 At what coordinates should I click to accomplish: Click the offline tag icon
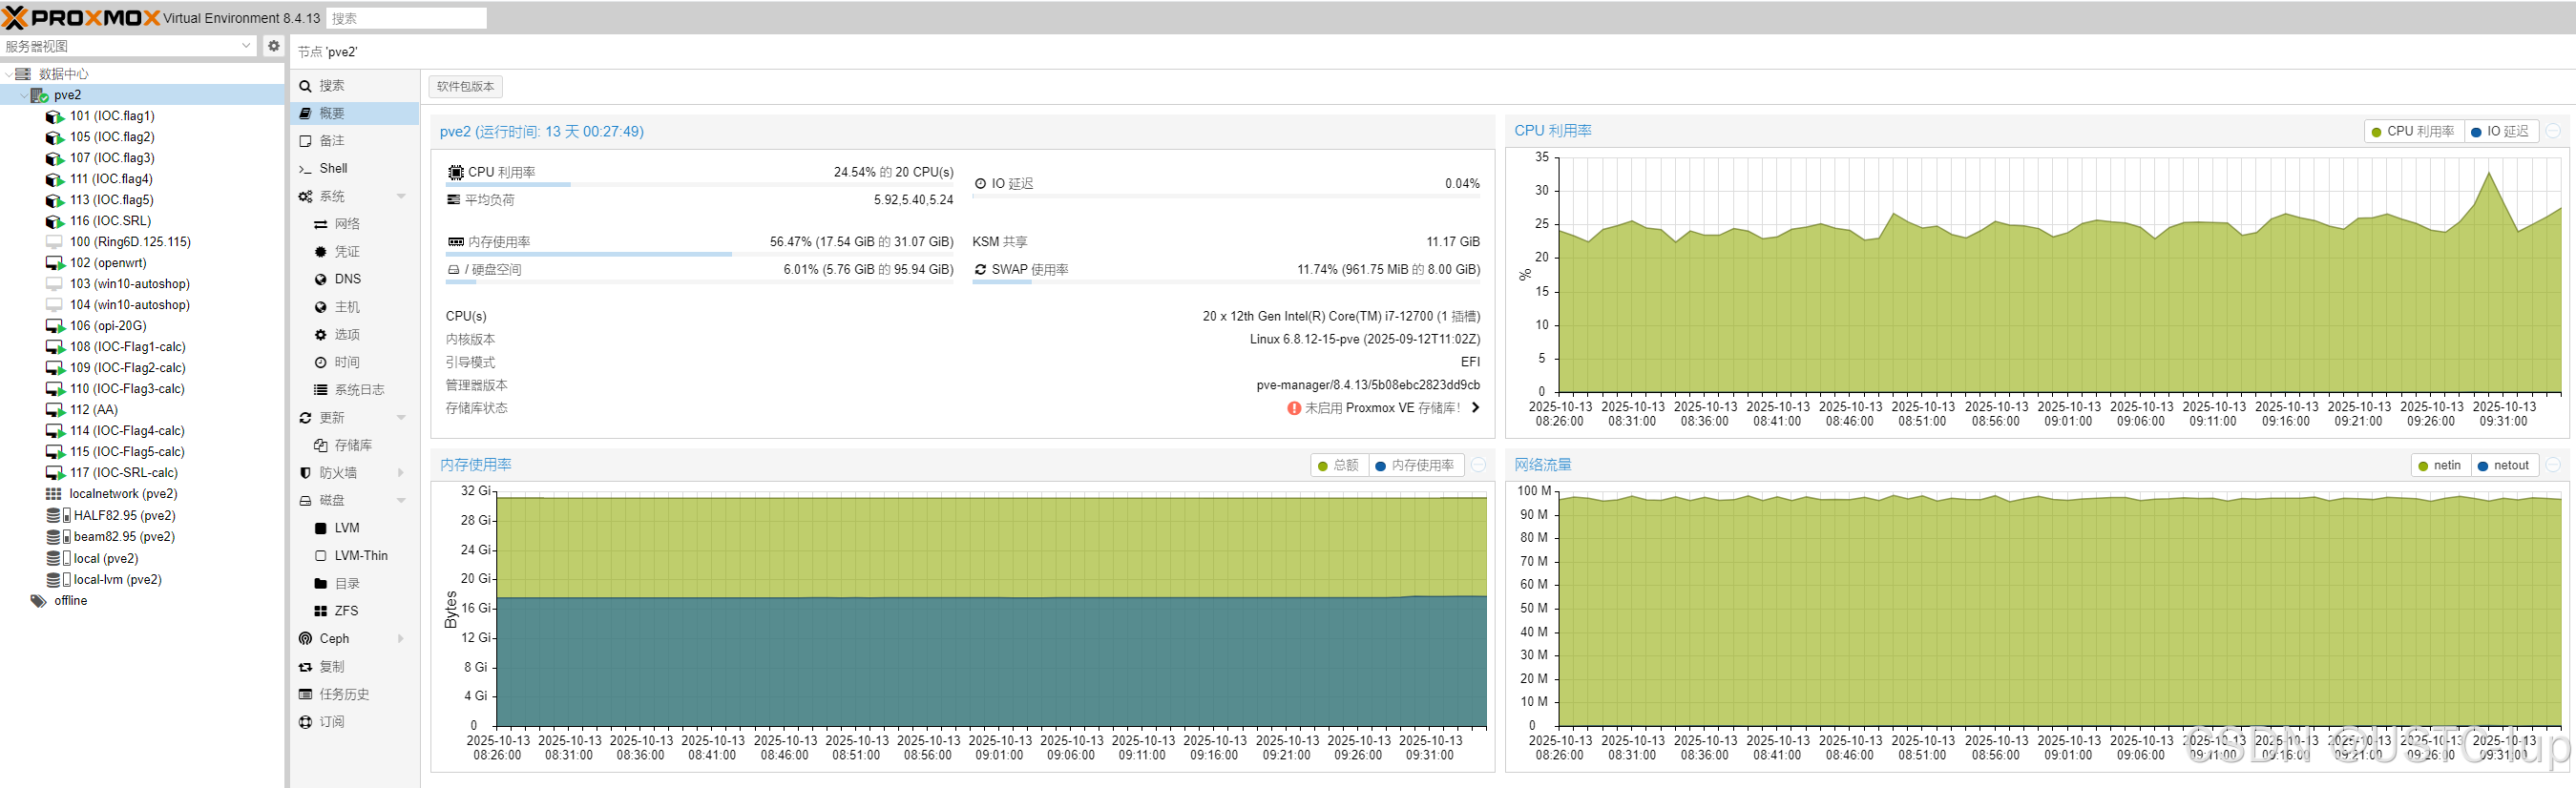click(39, 601)
